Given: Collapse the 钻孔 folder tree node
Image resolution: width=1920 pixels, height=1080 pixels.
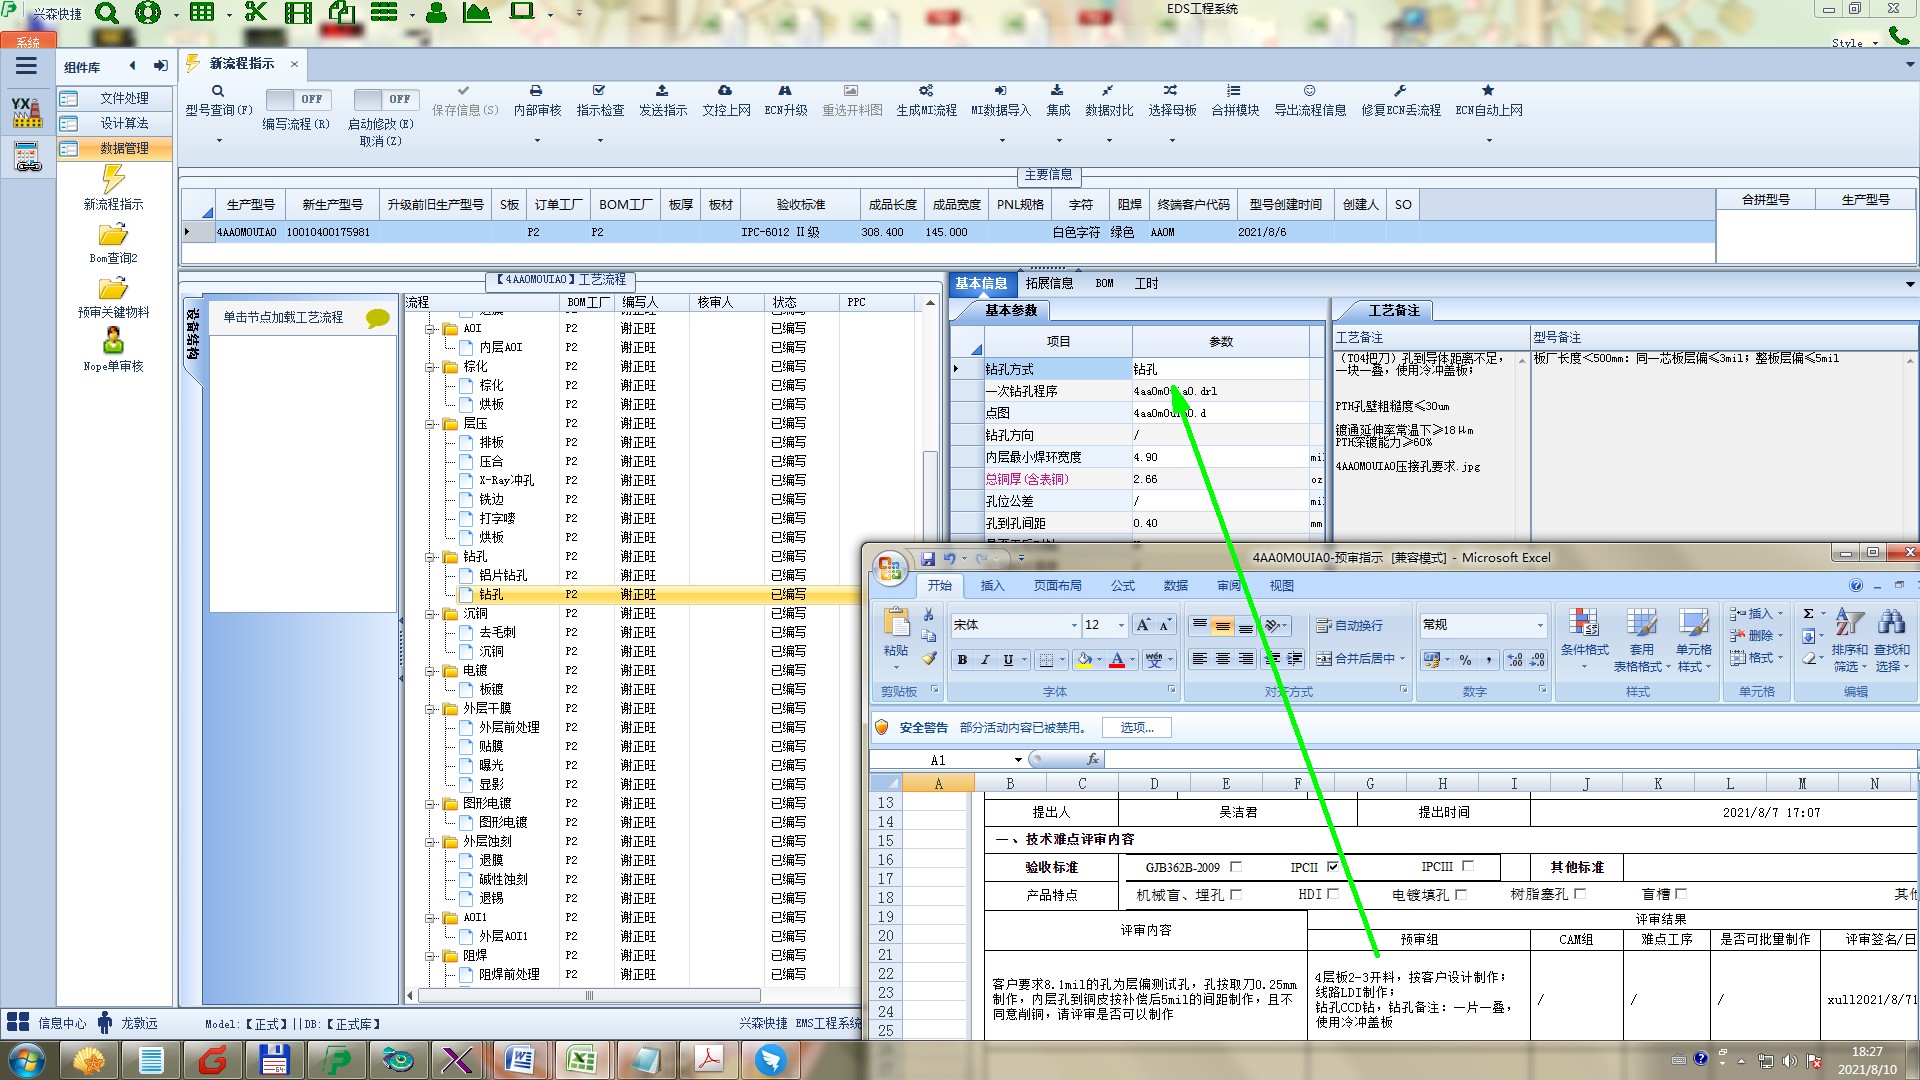Looking at the screenshot, I should click(431, 557).
